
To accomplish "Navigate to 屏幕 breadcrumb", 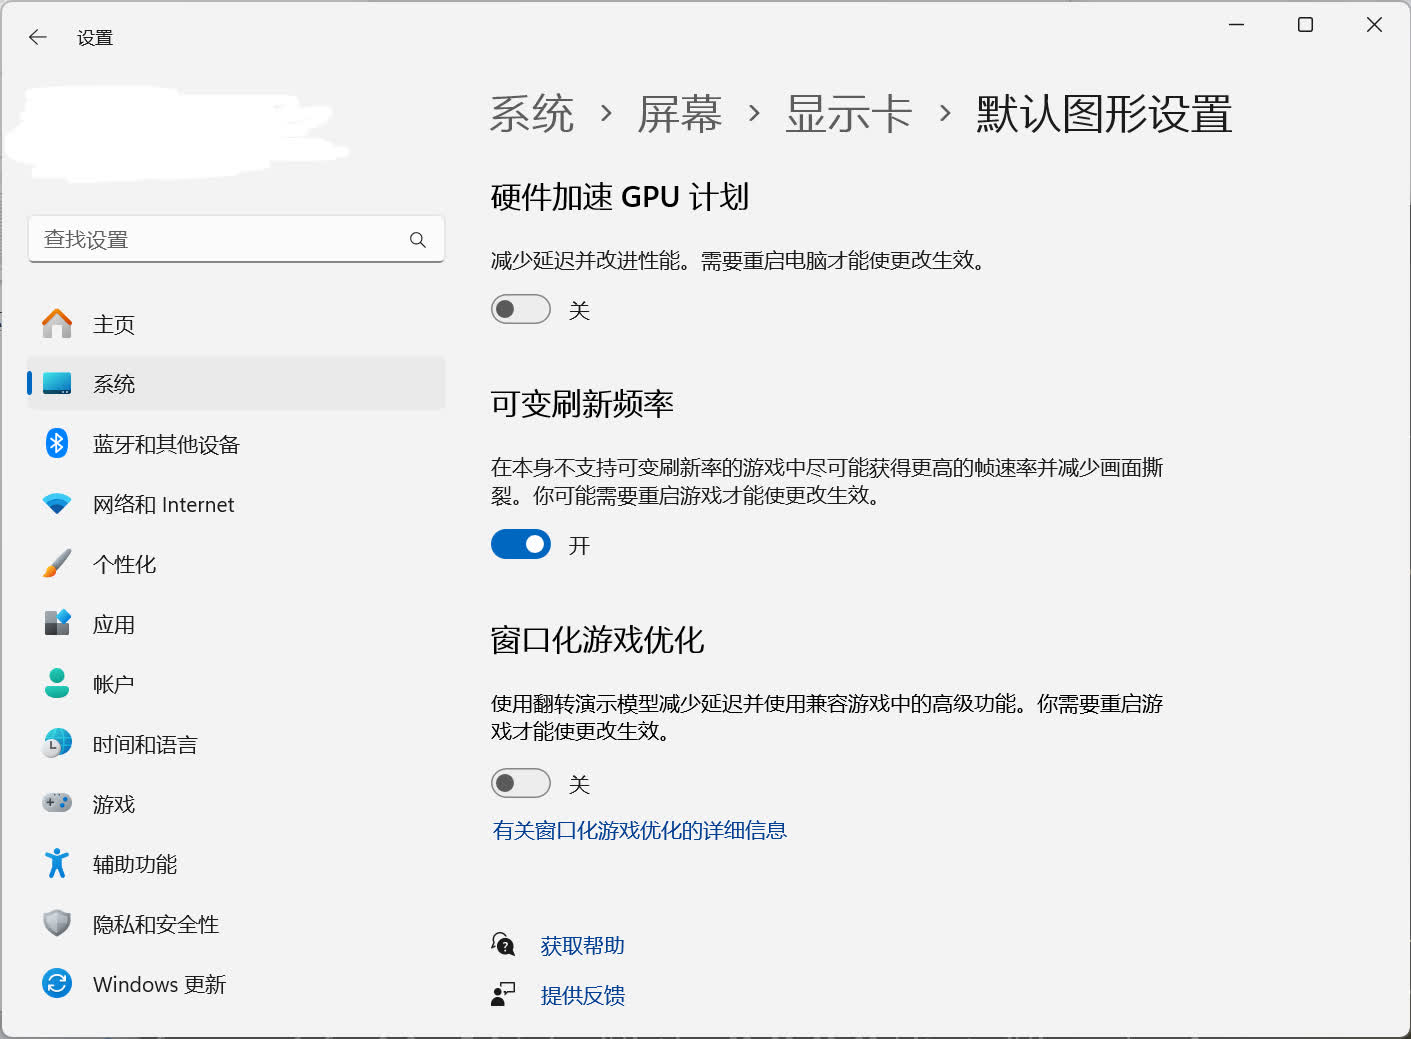I will [x=680, y=114].
